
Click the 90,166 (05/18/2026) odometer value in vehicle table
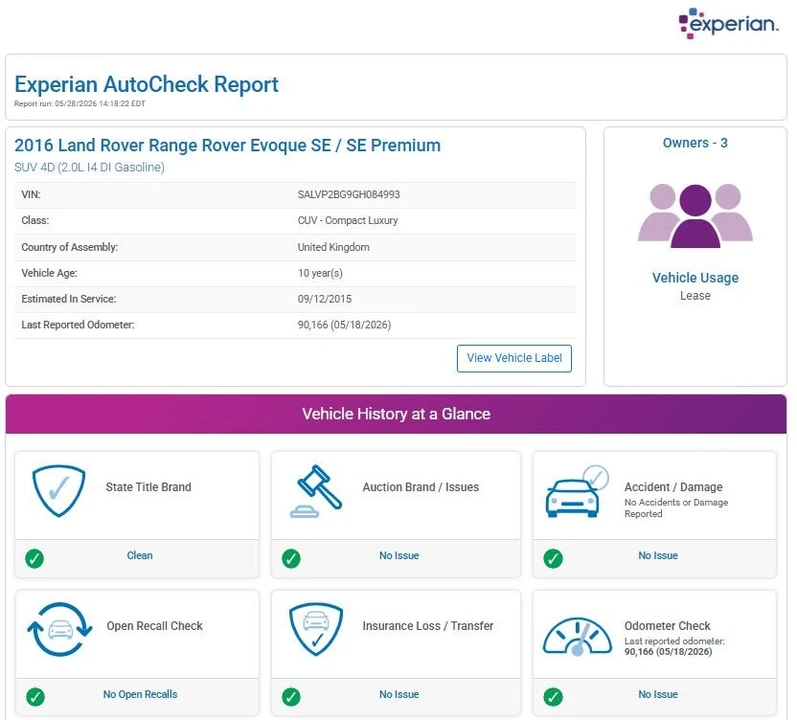point(344,325)
